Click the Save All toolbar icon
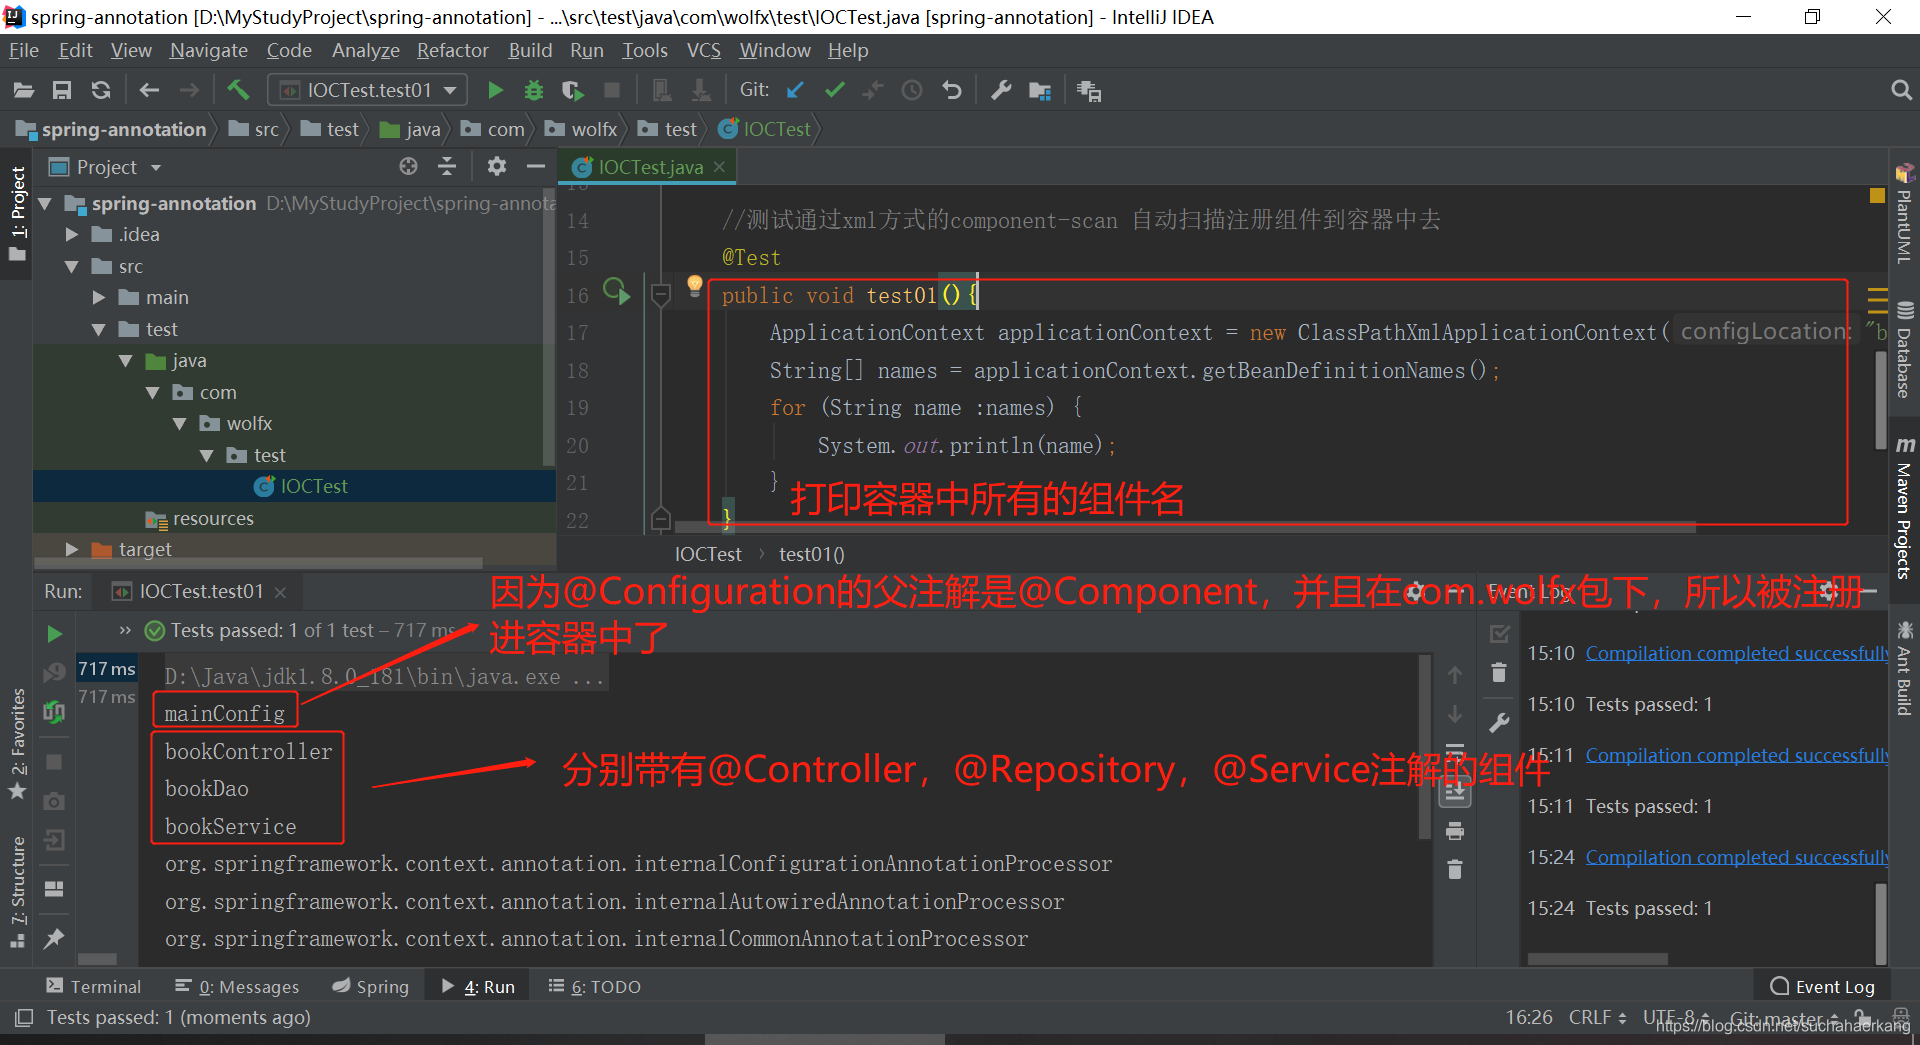1920x1045 pixels. click(x=62, y=91)
